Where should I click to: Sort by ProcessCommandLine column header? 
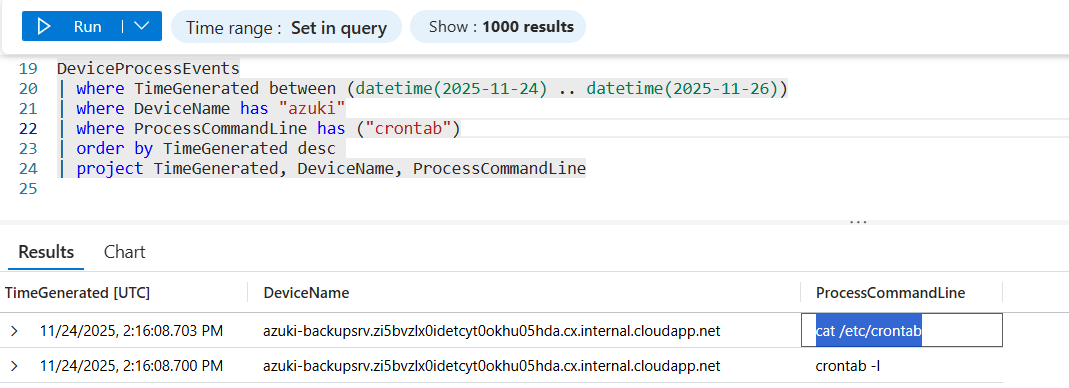890,293
